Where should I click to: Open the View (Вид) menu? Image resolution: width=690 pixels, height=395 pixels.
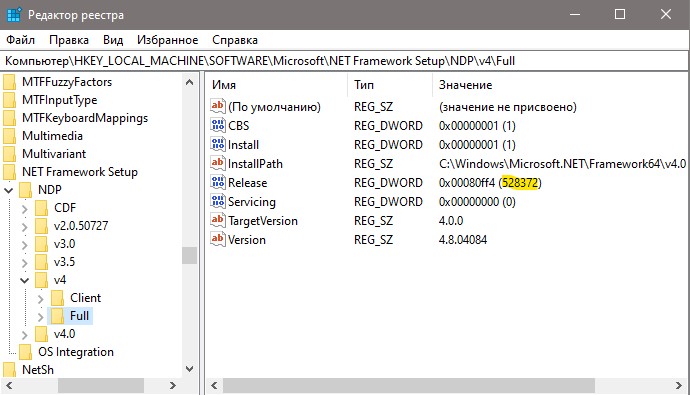click(x=113, y=40)
